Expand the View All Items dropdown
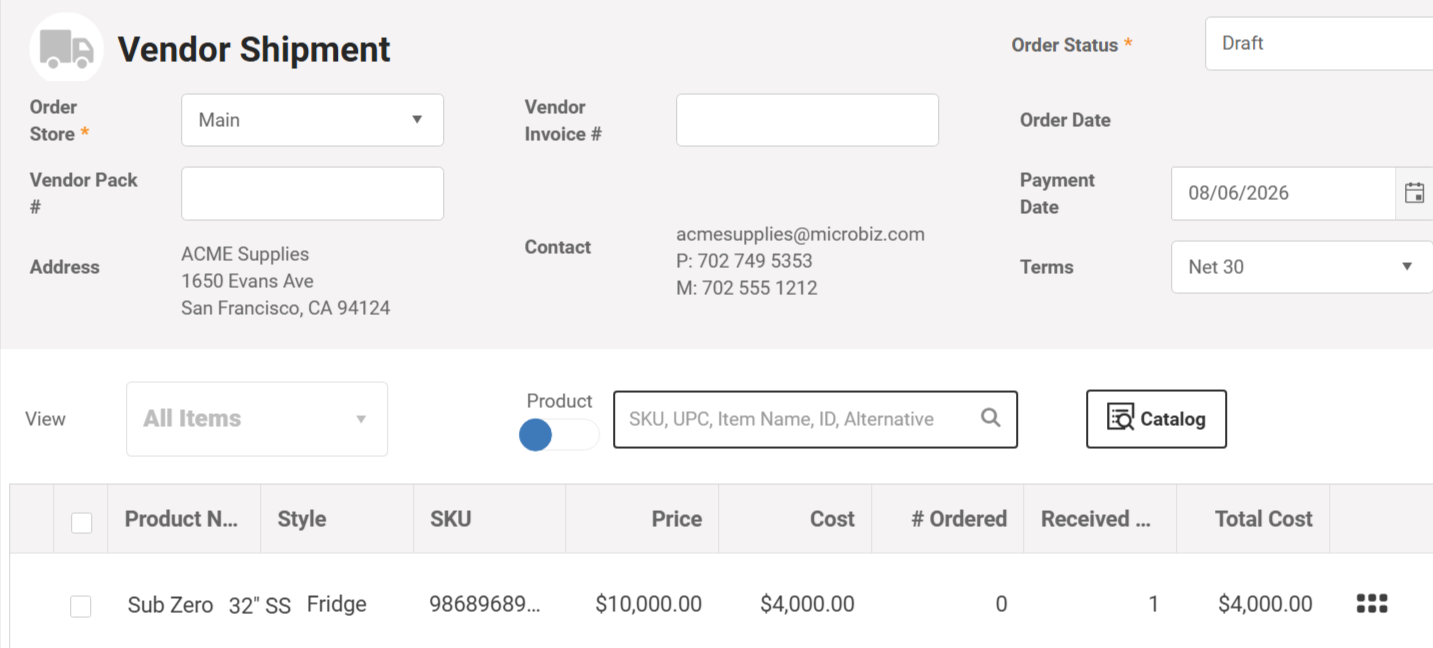 coord(257,419)
